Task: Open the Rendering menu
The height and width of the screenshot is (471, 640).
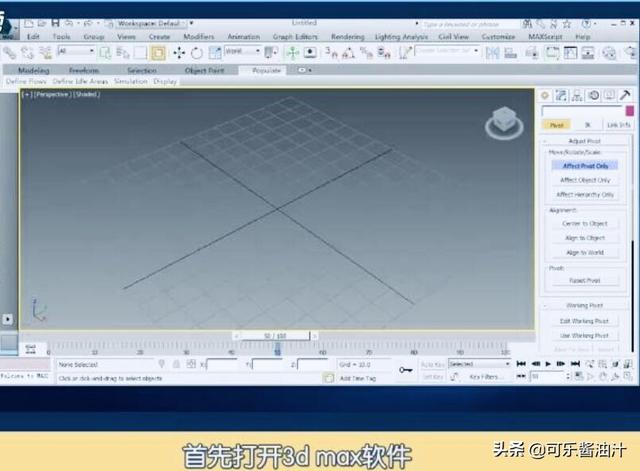Action: pyautogui.click(x=347, y=37)
